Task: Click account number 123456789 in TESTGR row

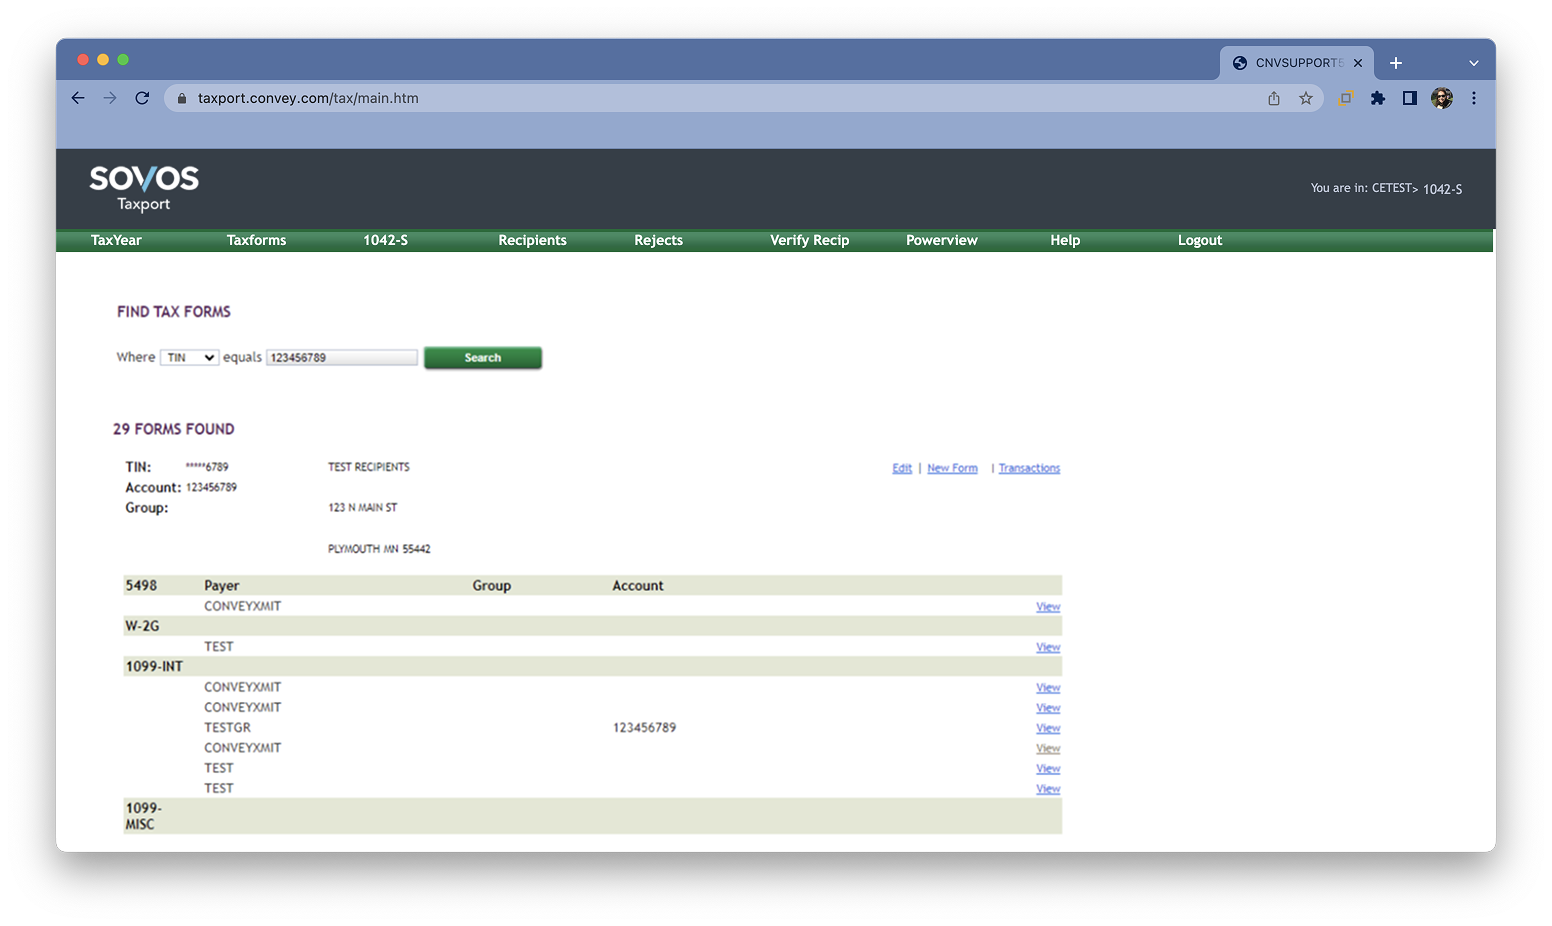Action: (644, 728)
